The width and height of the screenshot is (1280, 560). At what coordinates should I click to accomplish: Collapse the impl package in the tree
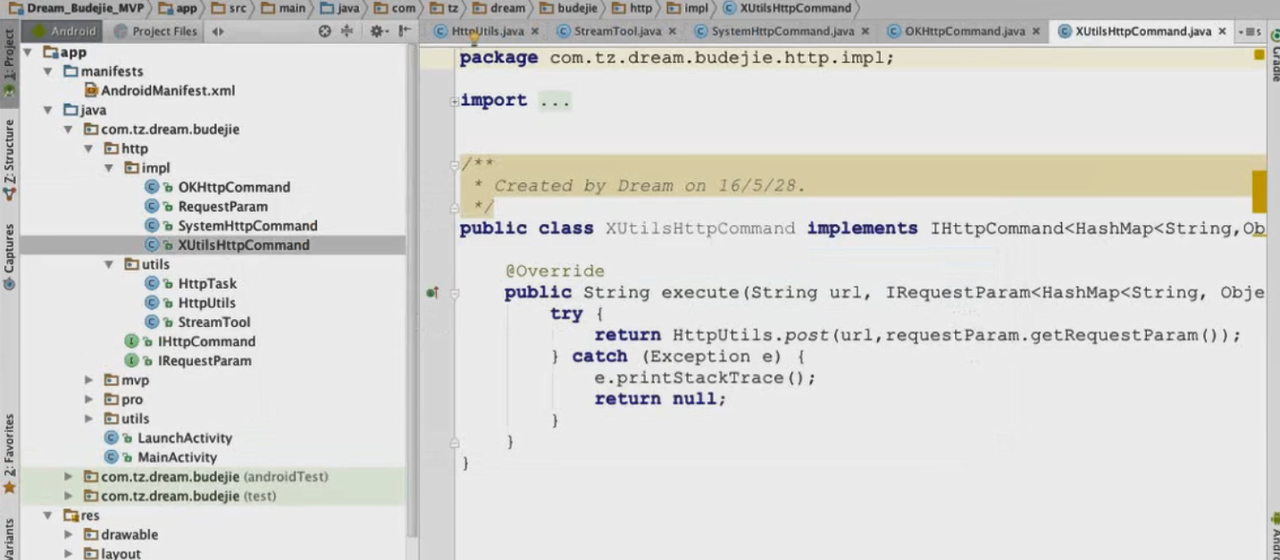(109, 168)
